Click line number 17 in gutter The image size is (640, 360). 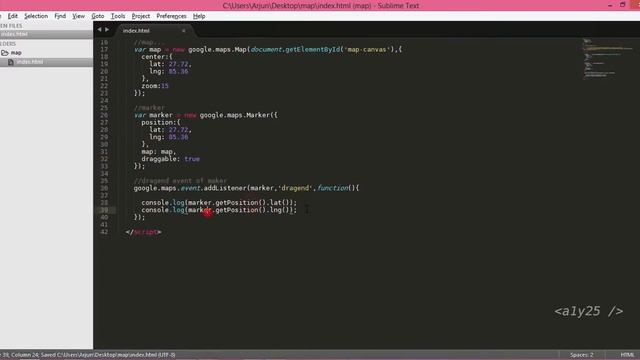click(104, 49)
